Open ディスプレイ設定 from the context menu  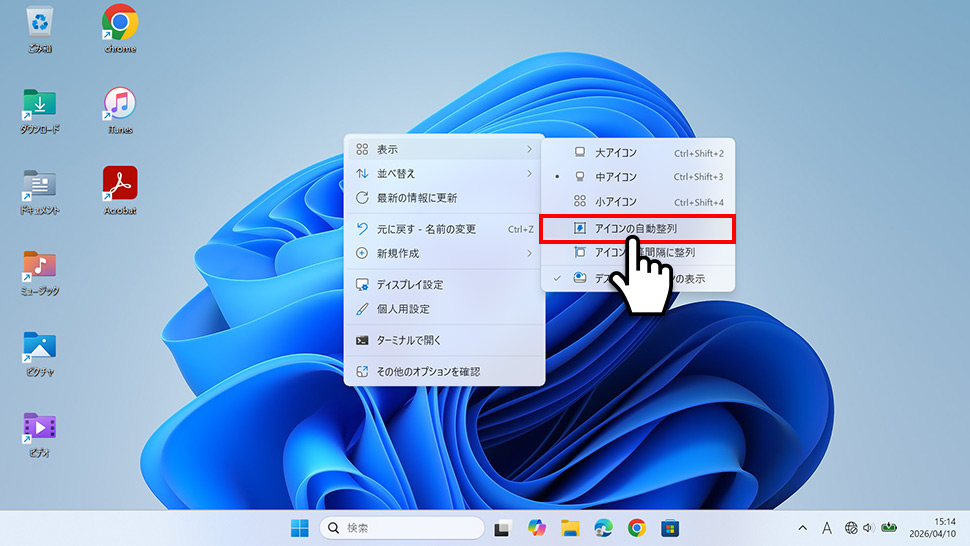(x=444, y=284)
